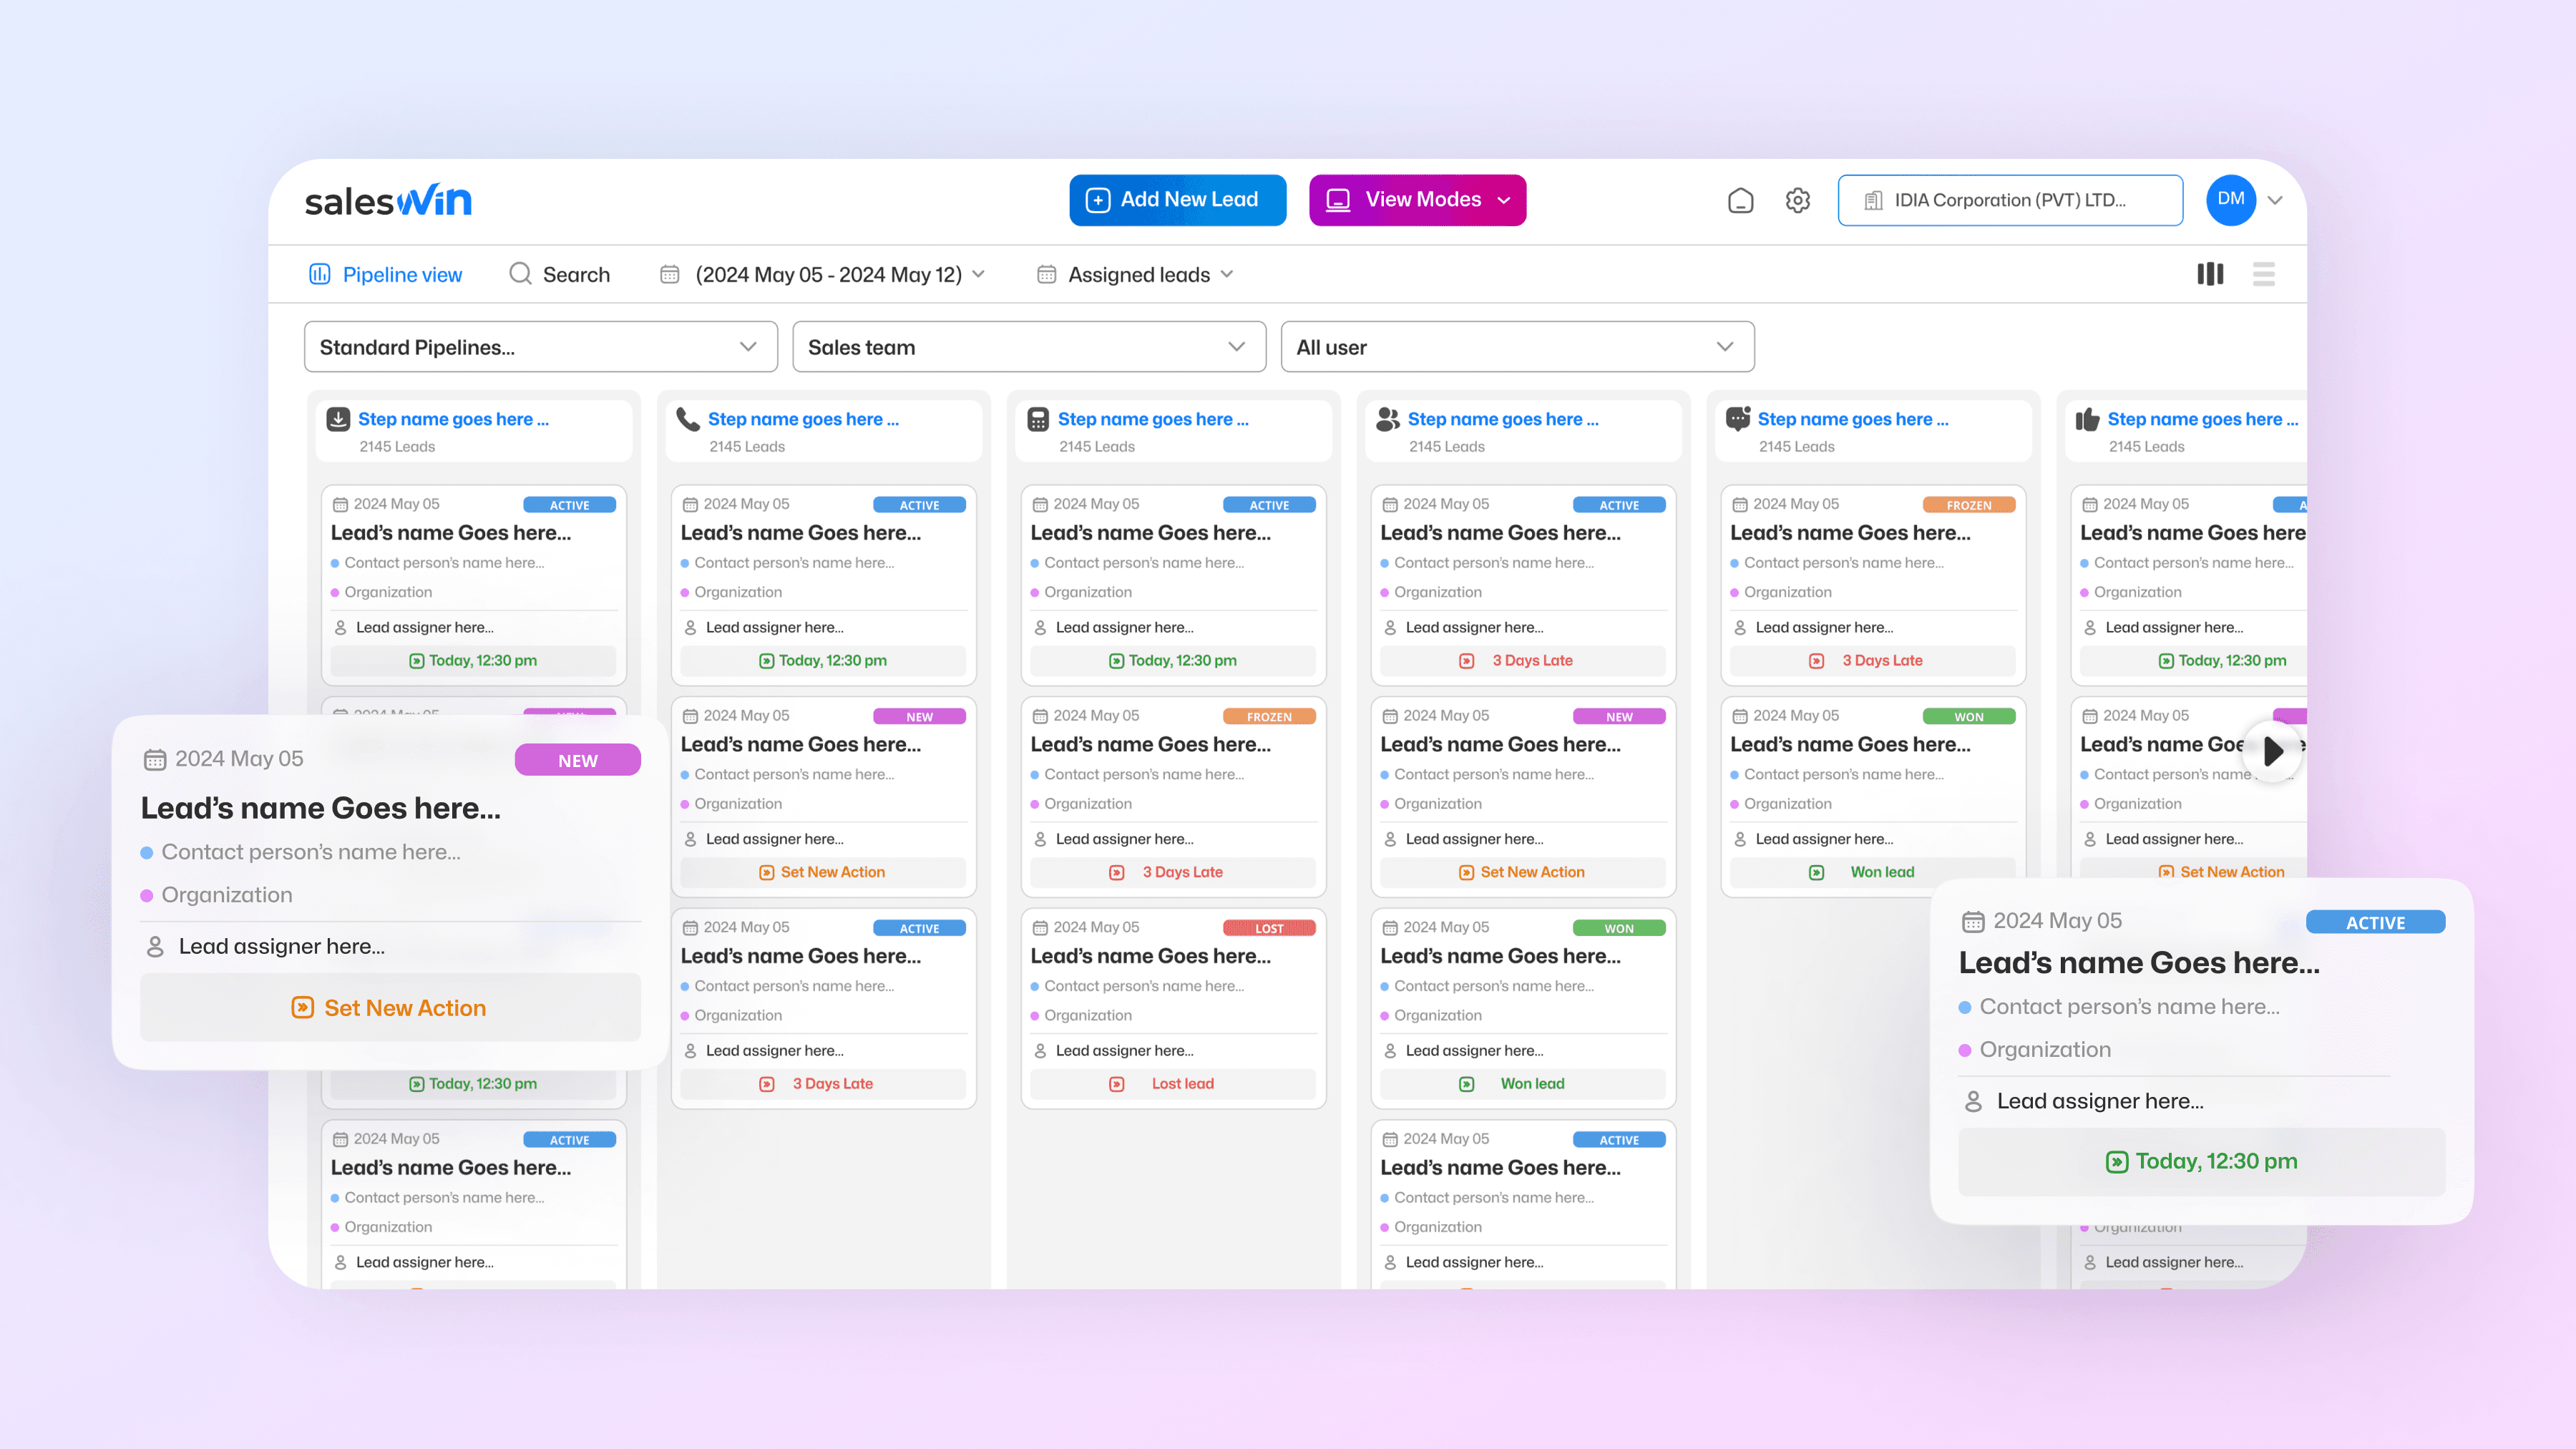Image resolution: width=2576 pixels, height=1449 pixels.
Task: Open the IDIA Corporation company selector
Action: (x=2010, y=200)
